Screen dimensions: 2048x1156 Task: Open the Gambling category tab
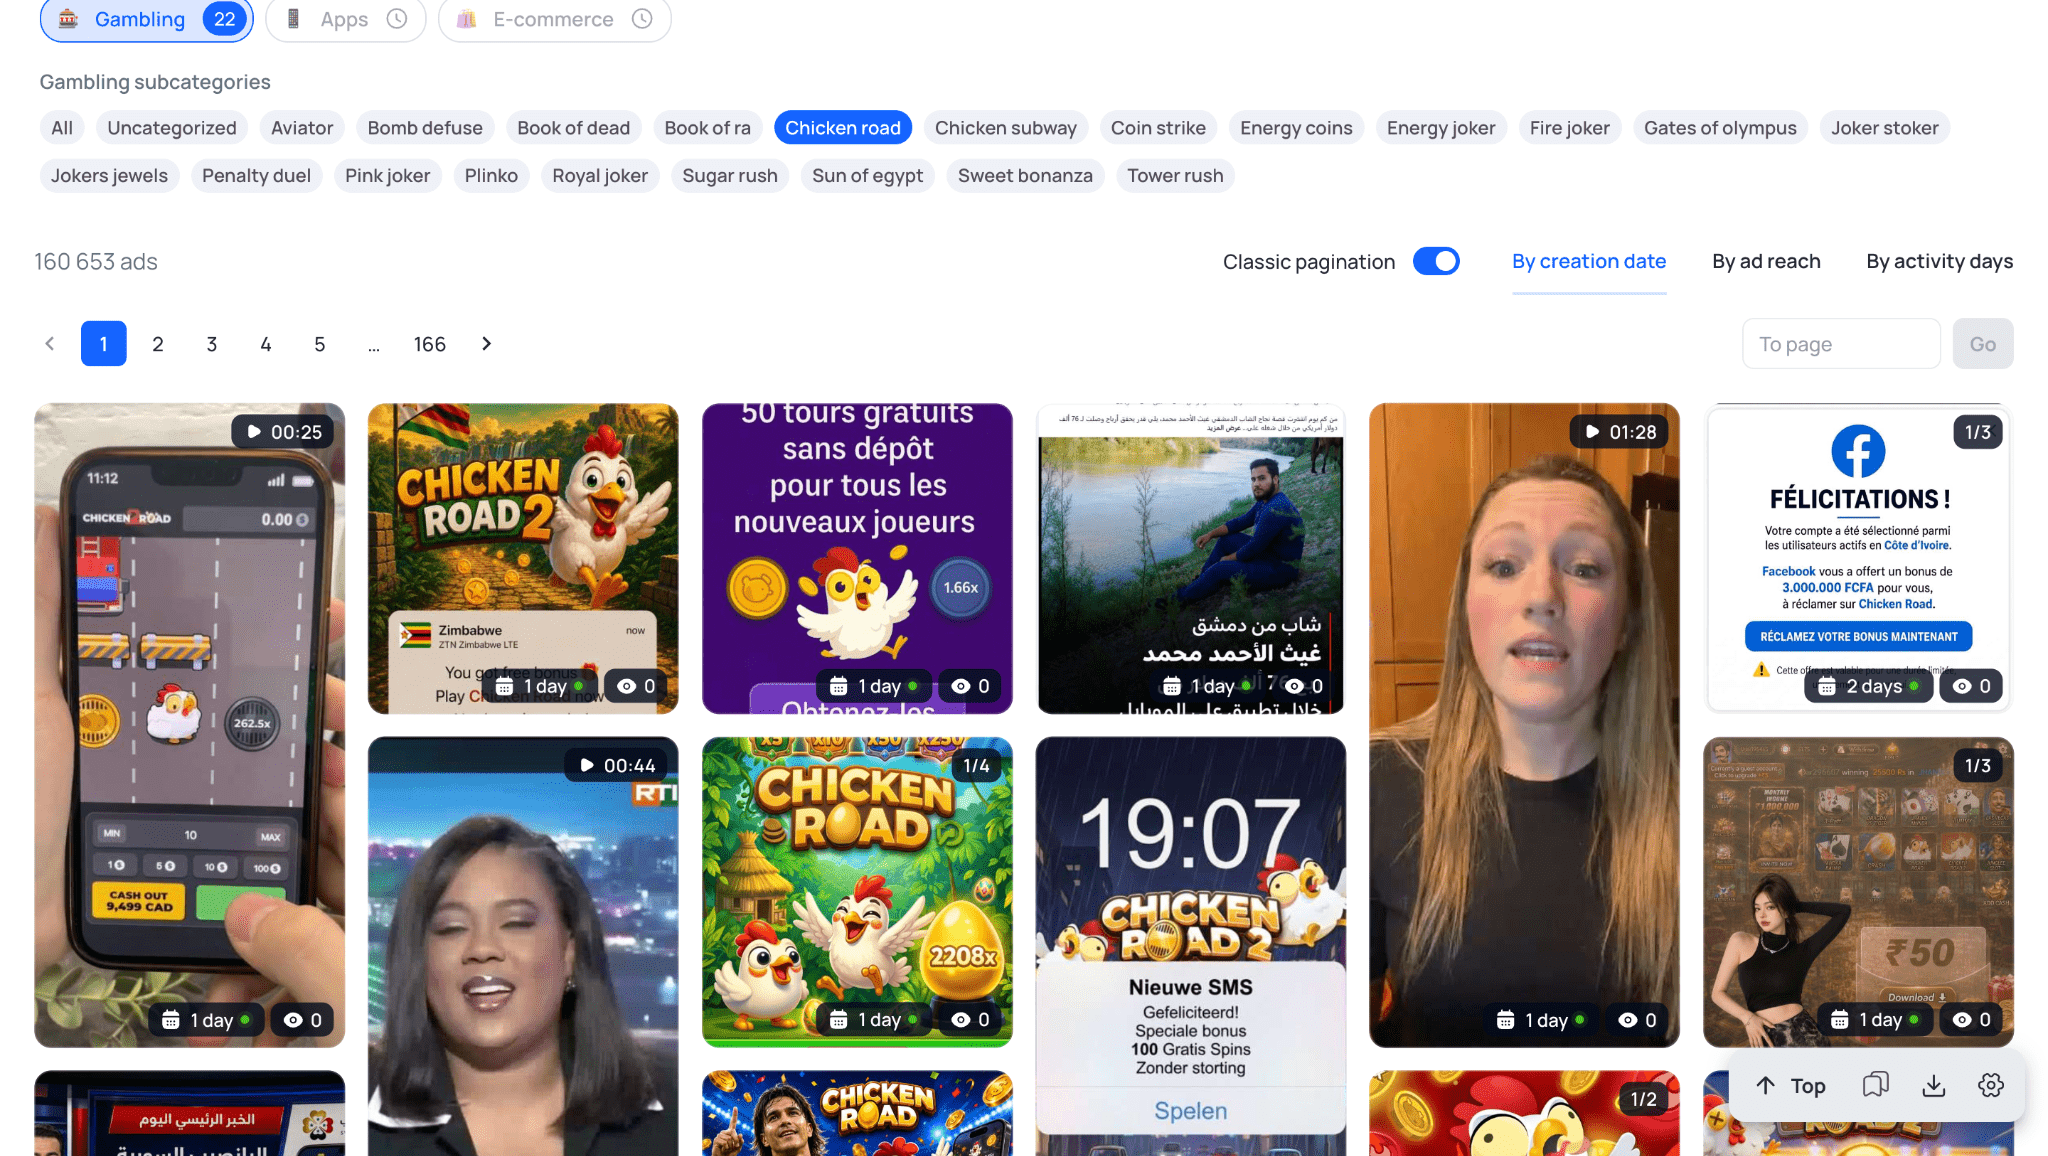point(146,19)
